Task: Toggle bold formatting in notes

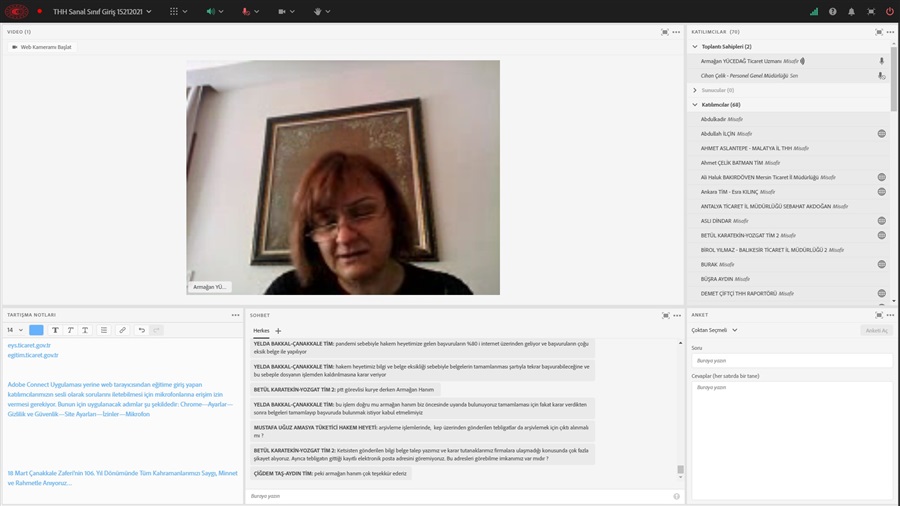Action: (x=55, y=330)
